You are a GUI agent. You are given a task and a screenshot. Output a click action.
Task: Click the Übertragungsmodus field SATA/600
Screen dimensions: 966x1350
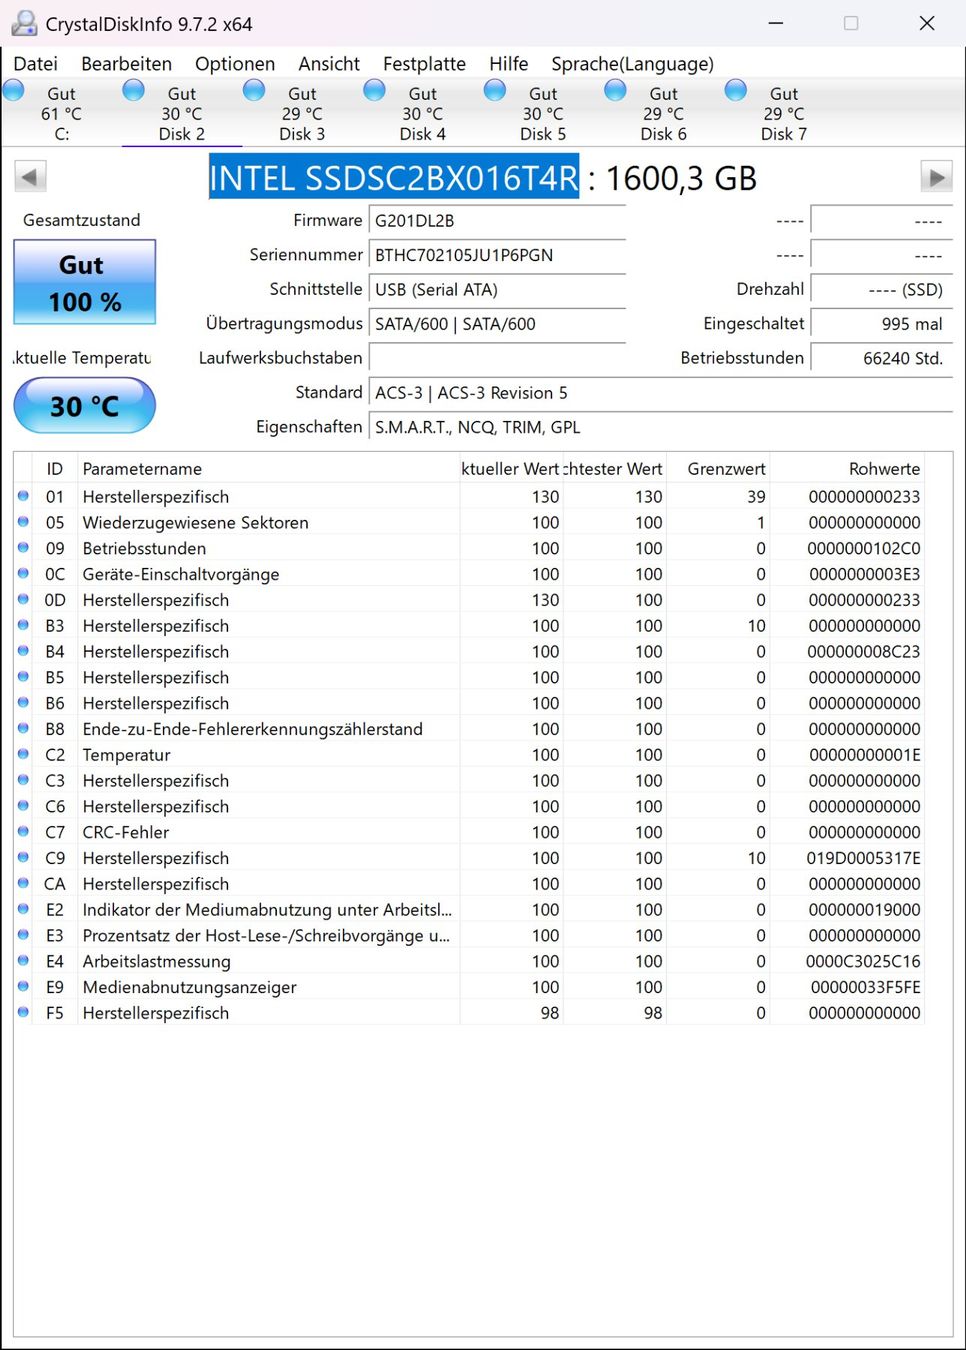[x=497, y=324]
